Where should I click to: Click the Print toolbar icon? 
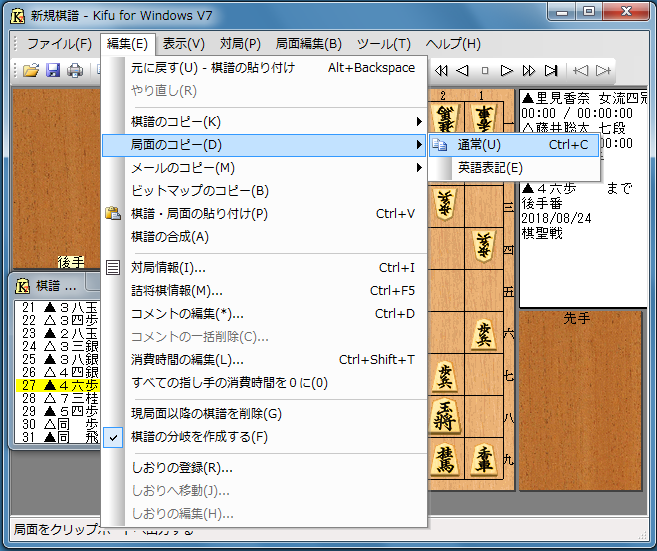pos(75,71)
